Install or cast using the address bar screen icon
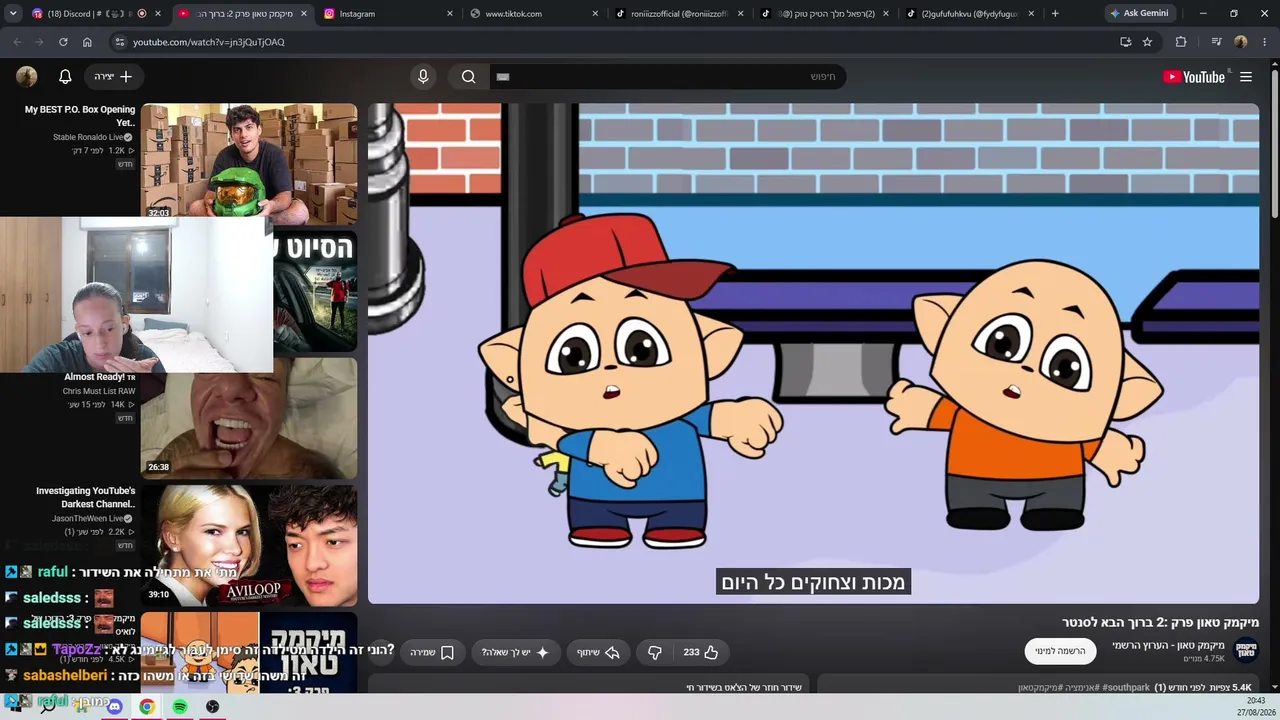The width and height of the screenshot is (1280, 720). pos(1125,42)
